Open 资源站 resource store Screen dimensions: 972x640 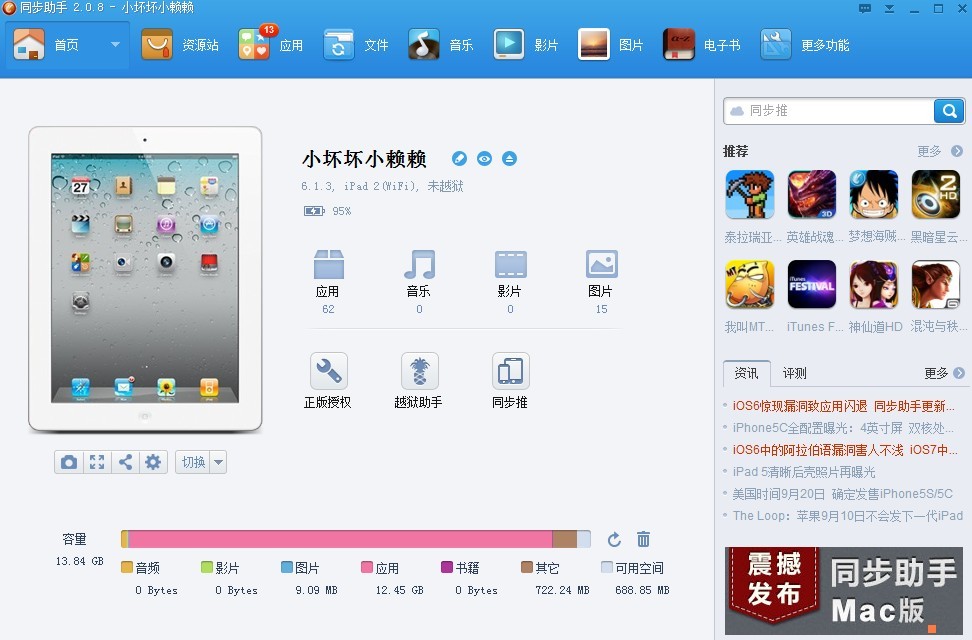click(180, 45)
